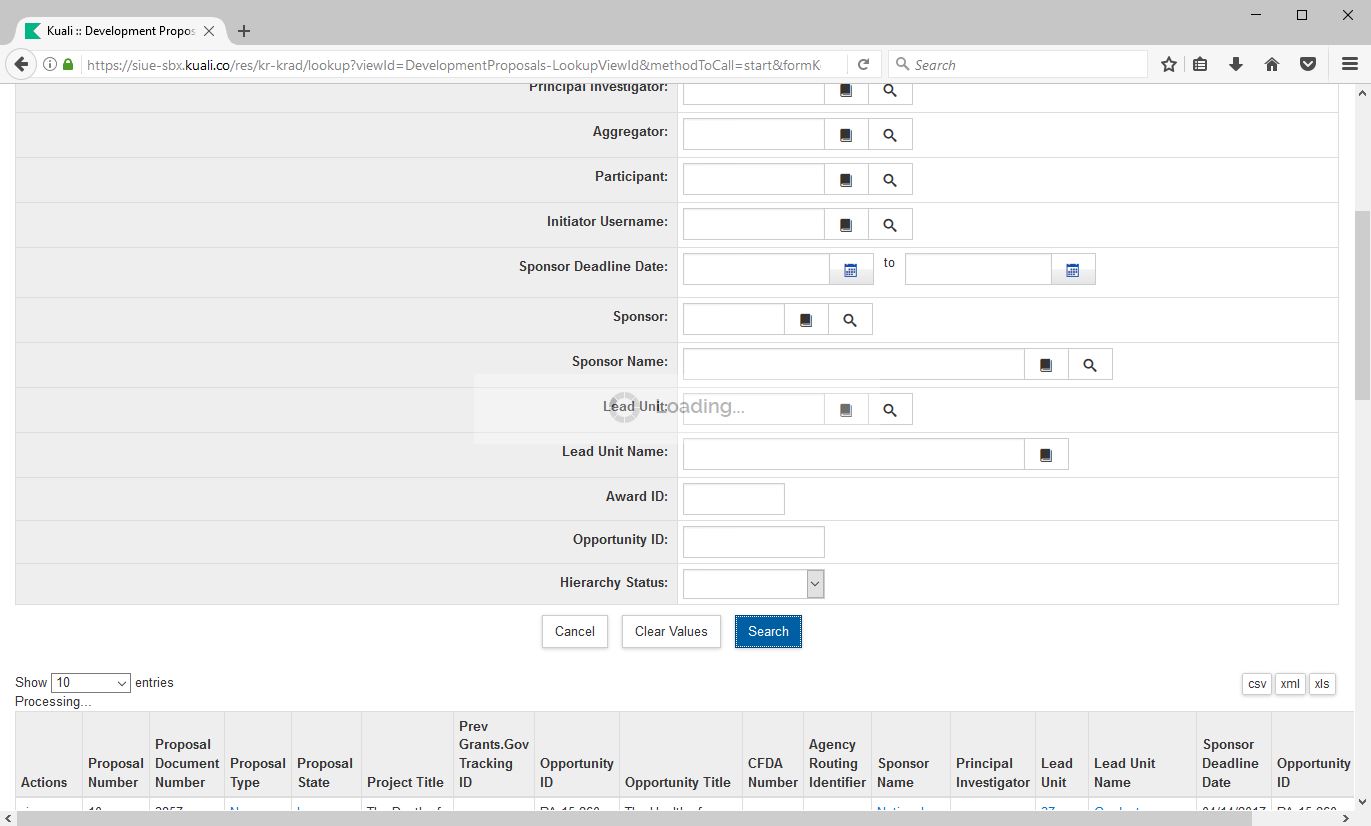
Task: Select the Kuali Development Proposal browser tab
Action: [120, 31]
